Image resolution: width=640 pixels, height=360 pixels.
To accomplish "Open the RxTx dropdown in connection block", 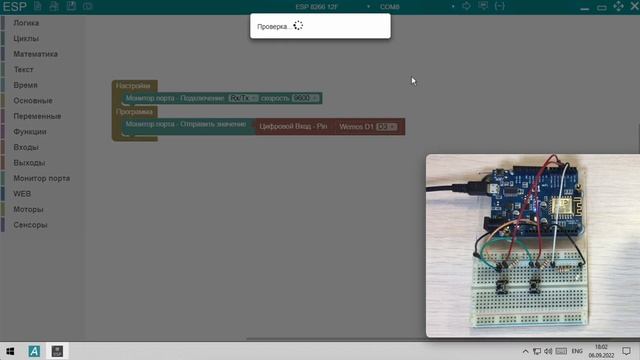I will (x=243, y=98).
